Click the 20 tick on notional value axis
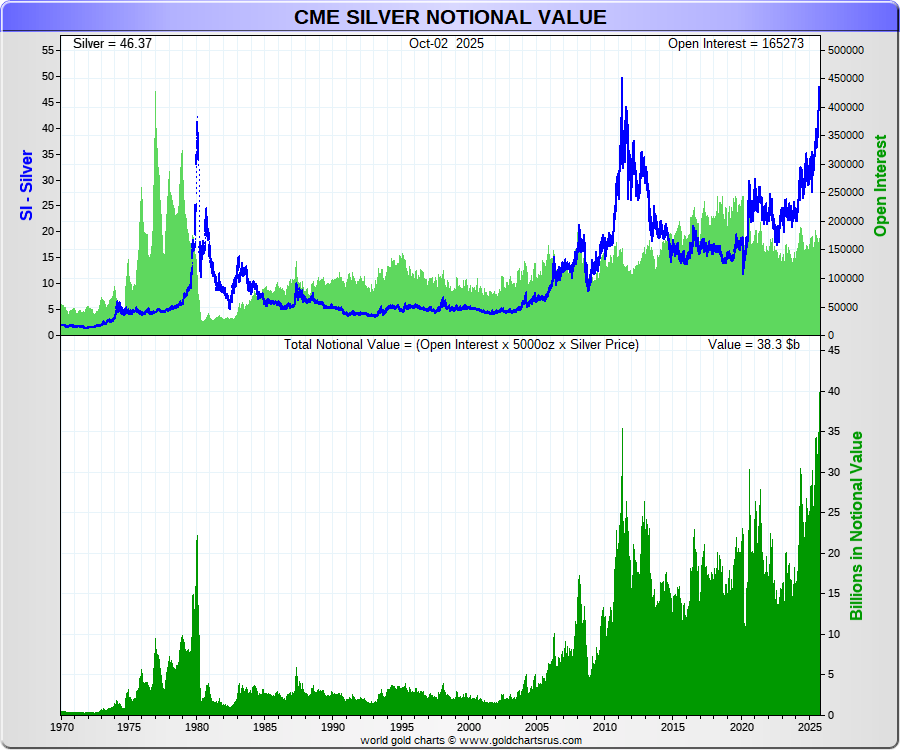Image resolution: width=900 pixels, height=750 pixels. (833, 553)
